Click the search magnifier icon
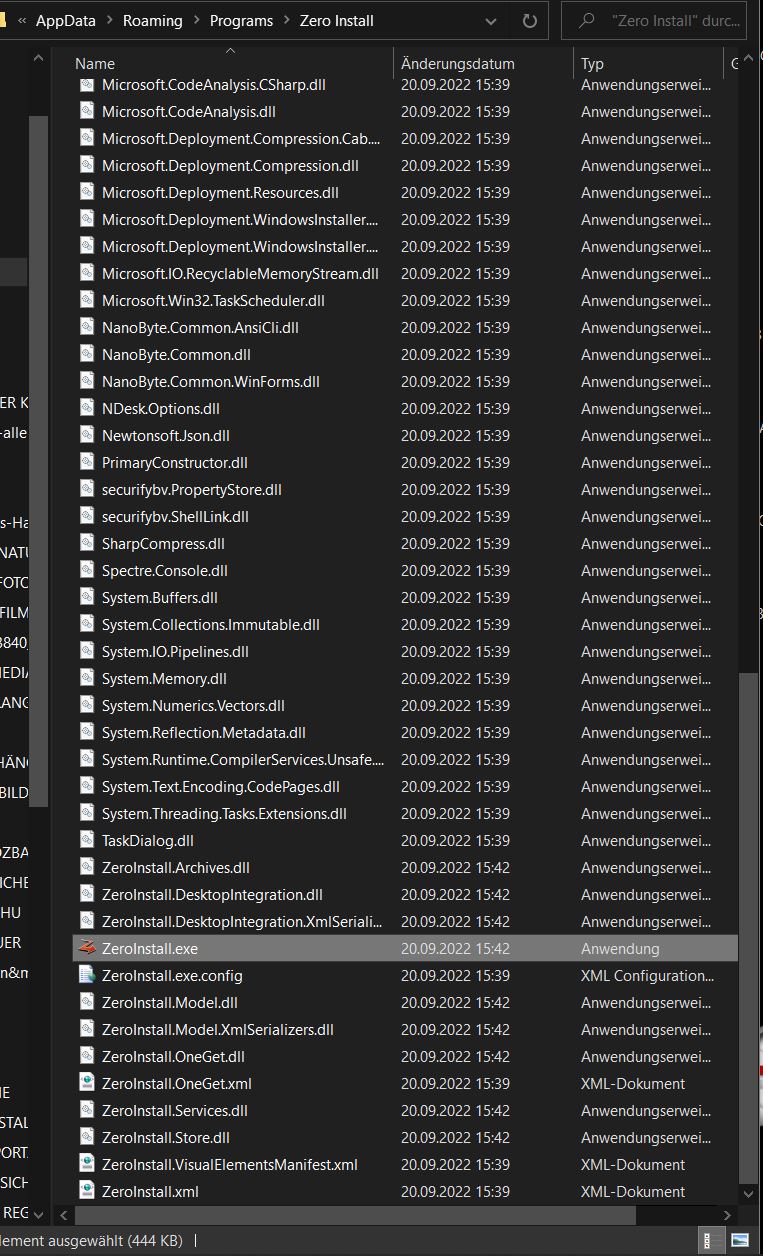The height and width of the screenshot is (1256, 763). pyautogui.click(x=587, y=20)
